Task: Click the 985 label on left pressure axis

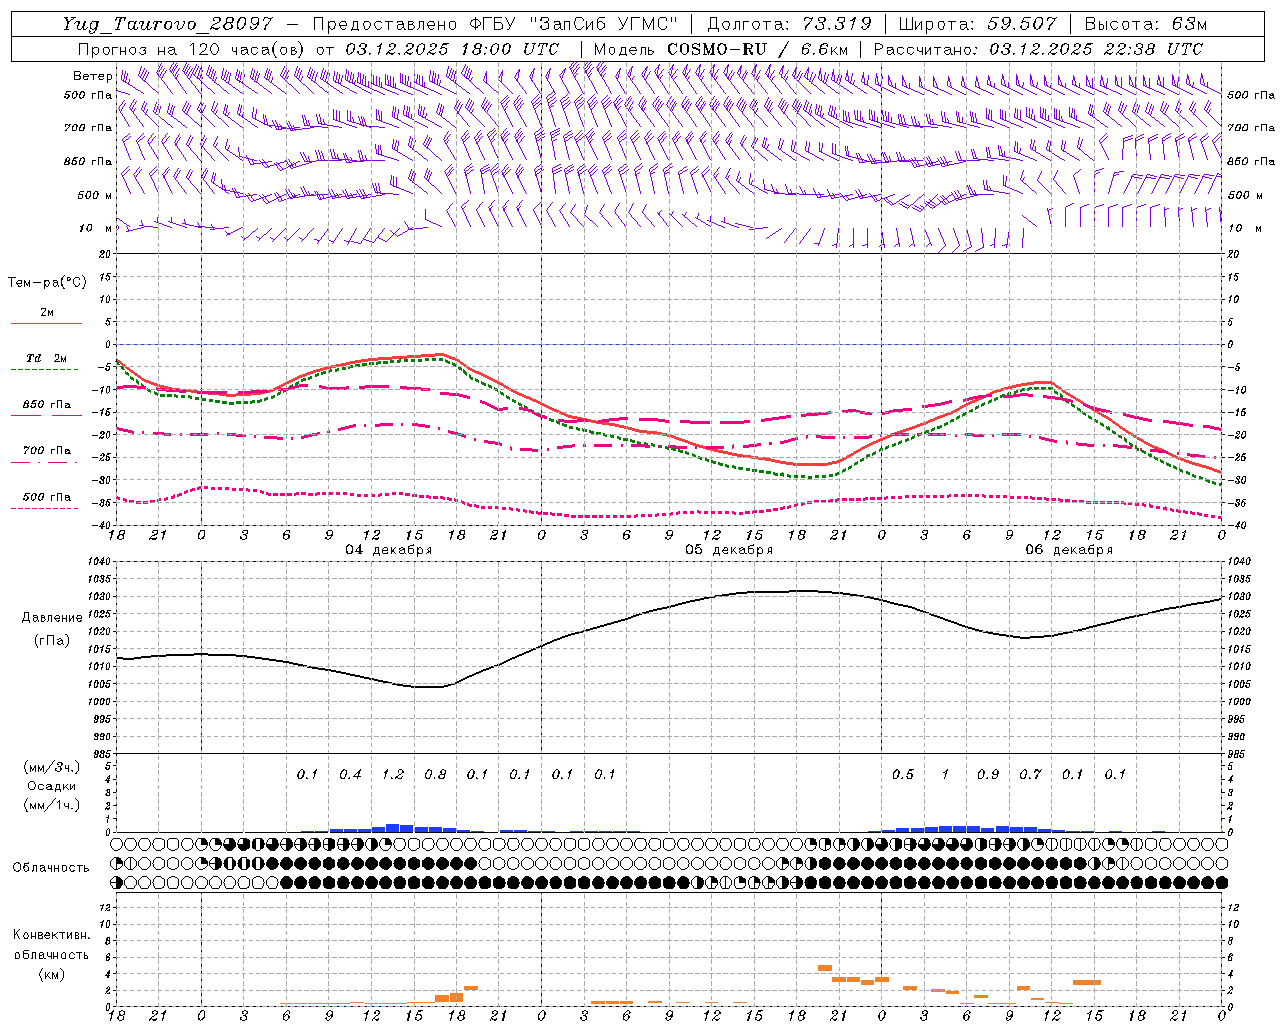Action: pyautogui.click(x=101, y=754)
